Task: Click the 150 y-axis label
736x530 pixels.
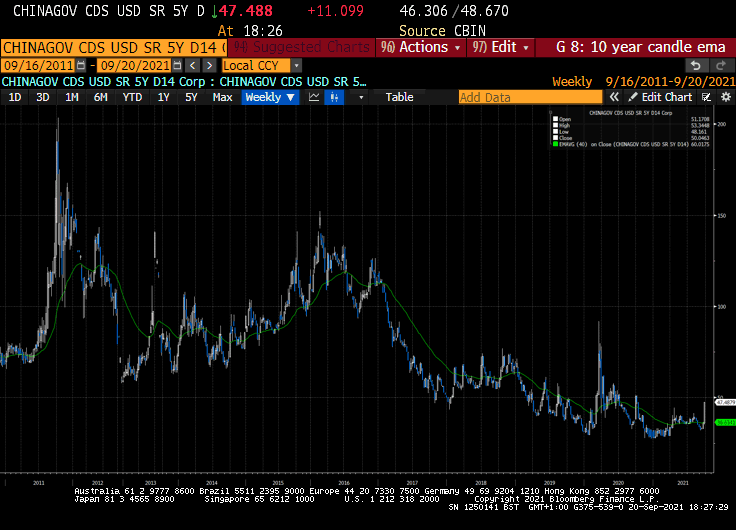Action: click(x=721, y=216)
